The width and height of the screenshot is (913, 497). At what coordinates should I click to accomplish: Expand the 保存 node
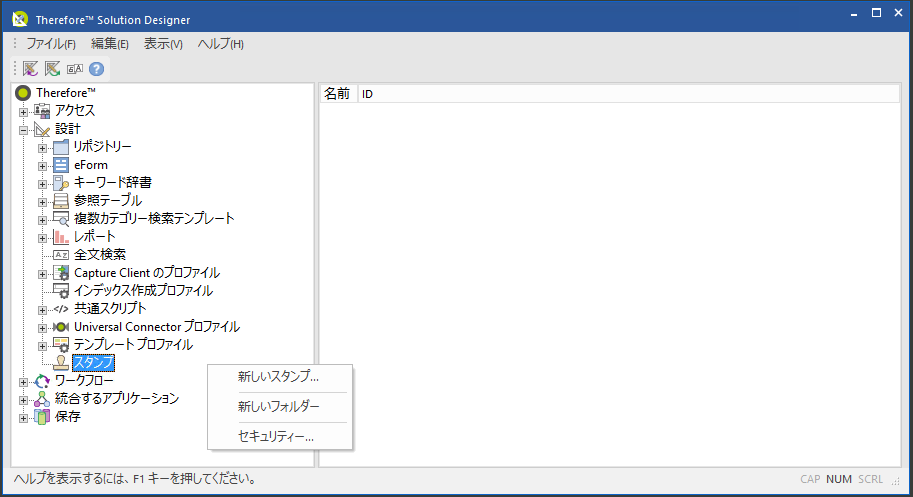coord(23,418)
